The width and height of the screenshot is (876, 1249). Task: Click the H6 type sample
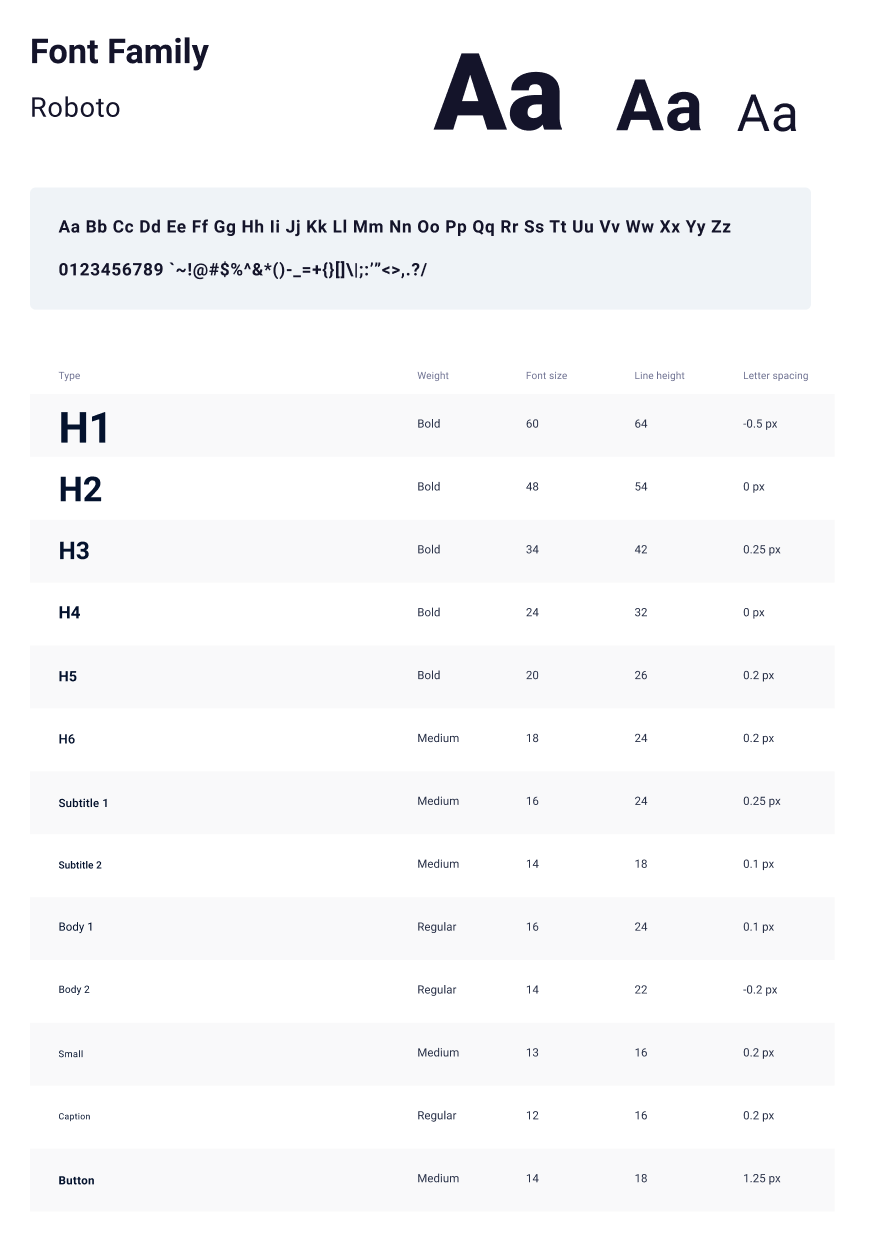point(67,740)
